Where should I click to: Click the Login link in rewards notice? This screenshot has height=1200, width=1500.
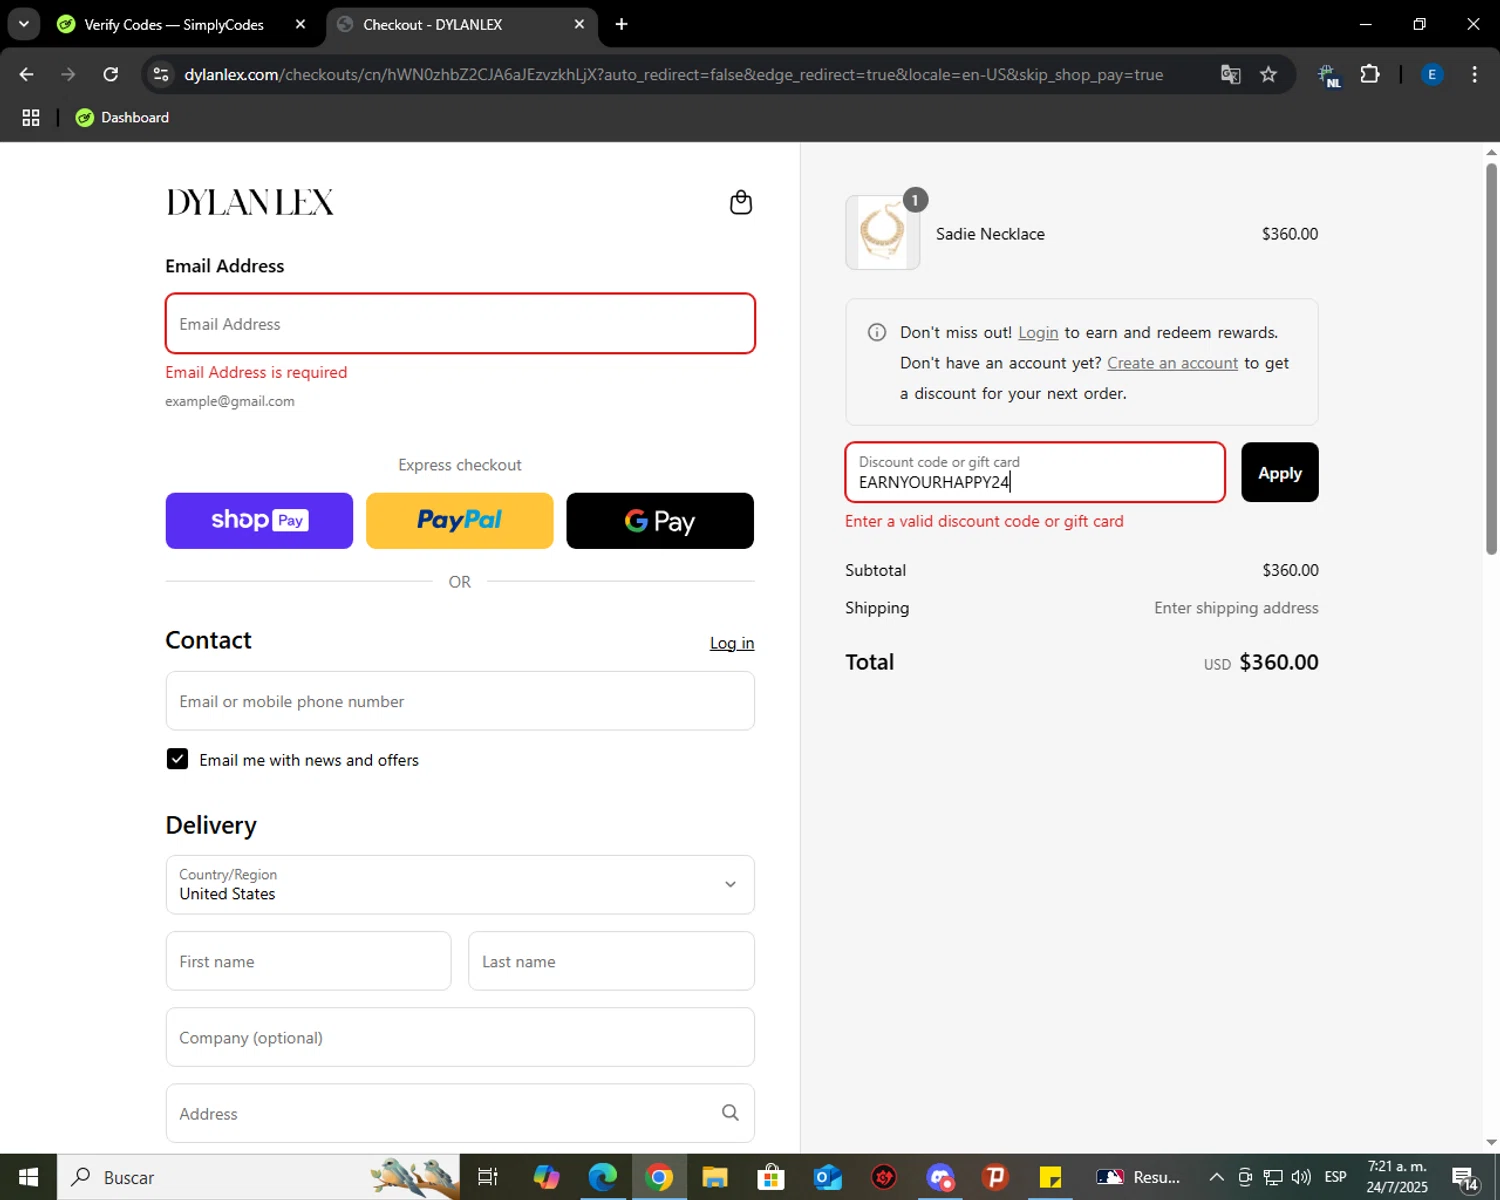point(1038,332)
